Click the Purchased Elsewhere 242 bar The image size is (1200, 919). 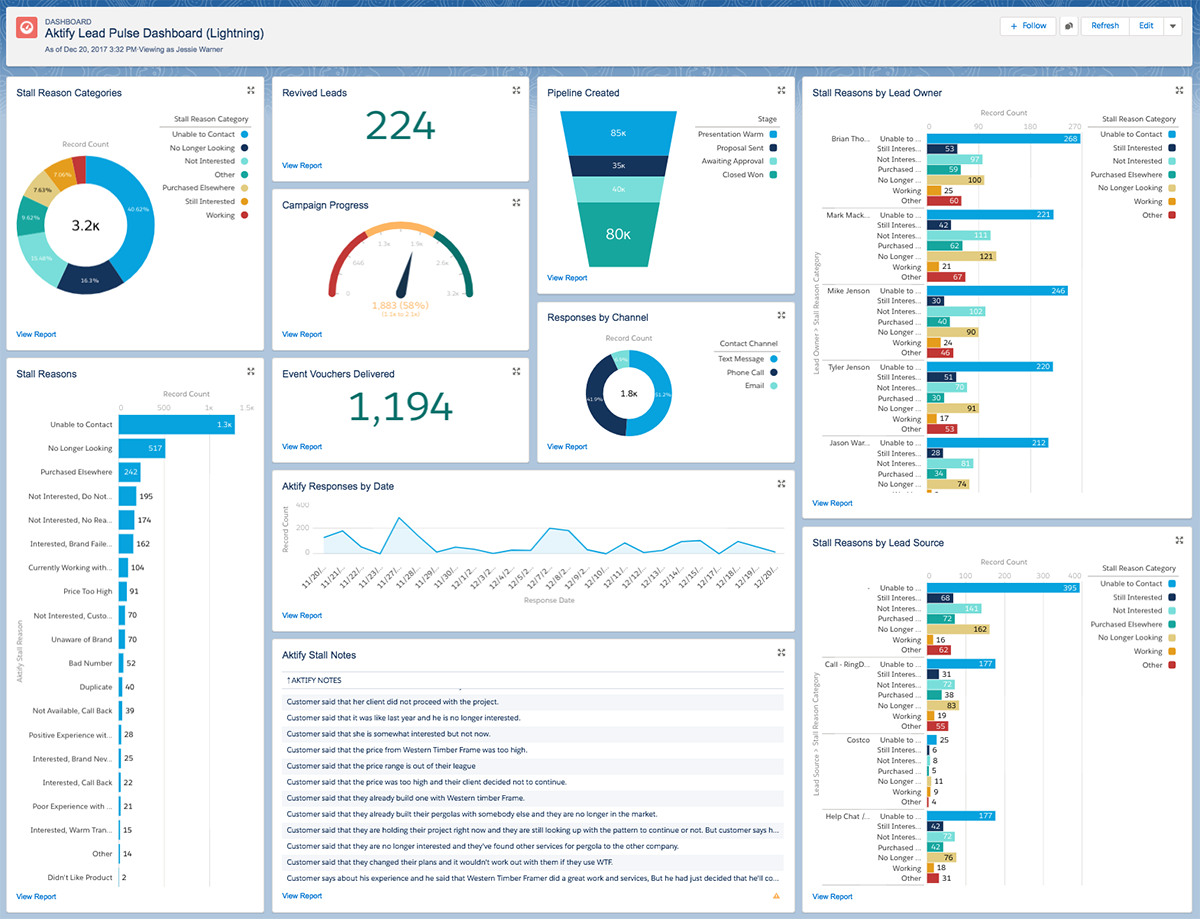coord(130,472)
